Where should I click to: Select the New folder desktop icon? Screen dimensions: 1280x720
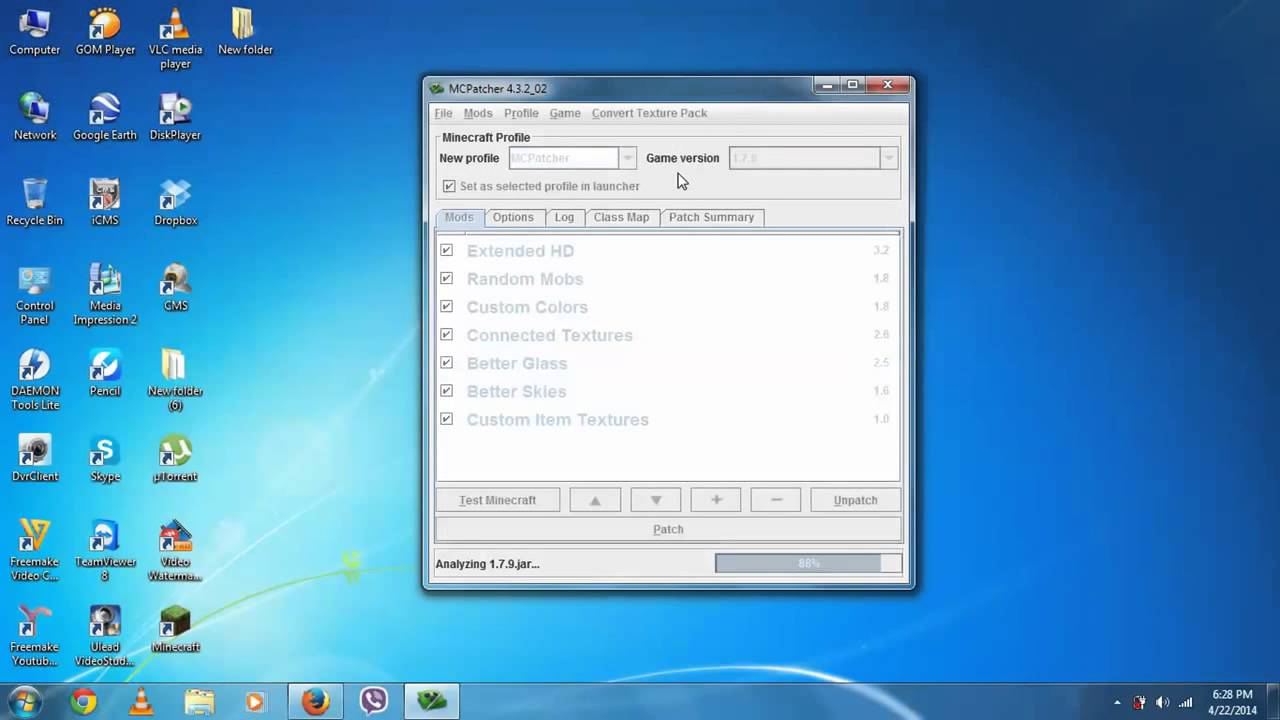245,31
